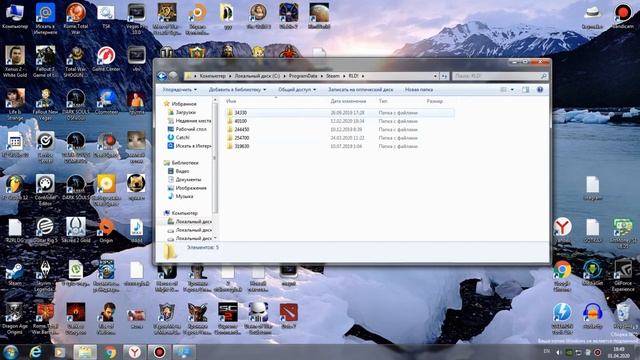Open the StarCraft 2 desktop icon
Screen dimensions: 640x360
227,318
